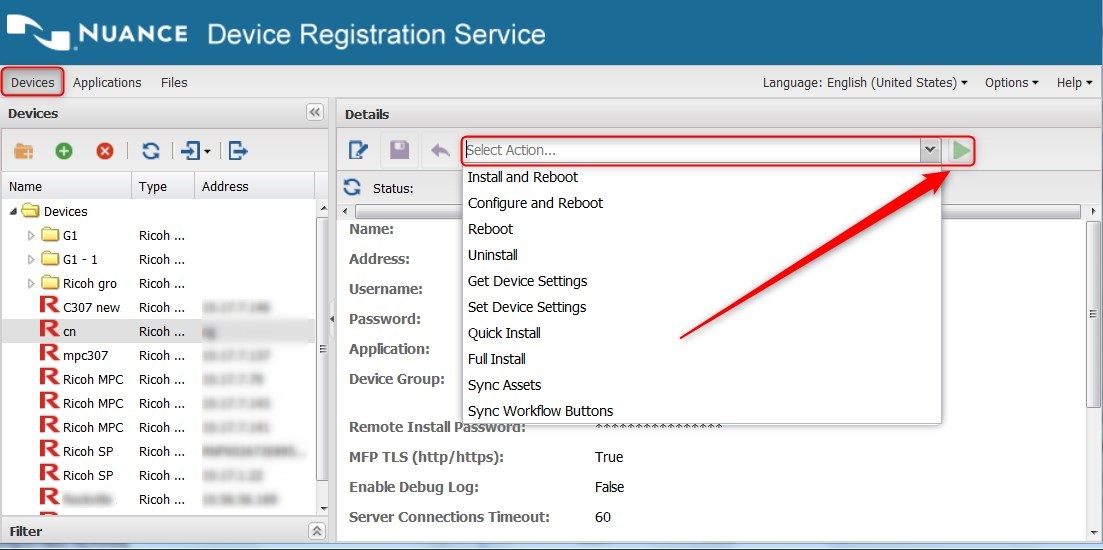Choose Uninstall action
This screenshot has width=1103, height=550.
point(492,255)
